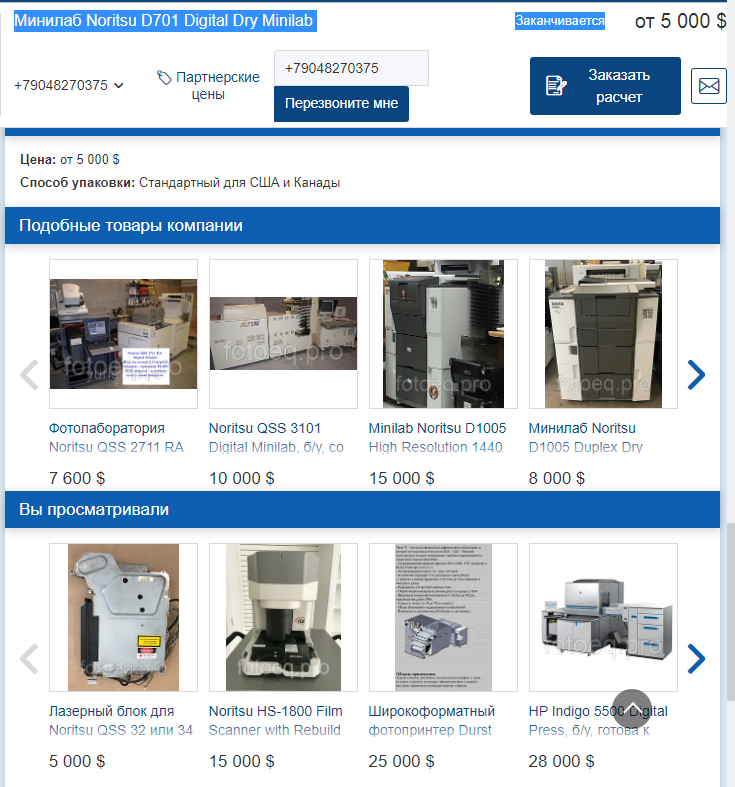
Task: Go to previous items in Вы просматривали carousel
Action: pyautogui.click(x=29, y=658)
